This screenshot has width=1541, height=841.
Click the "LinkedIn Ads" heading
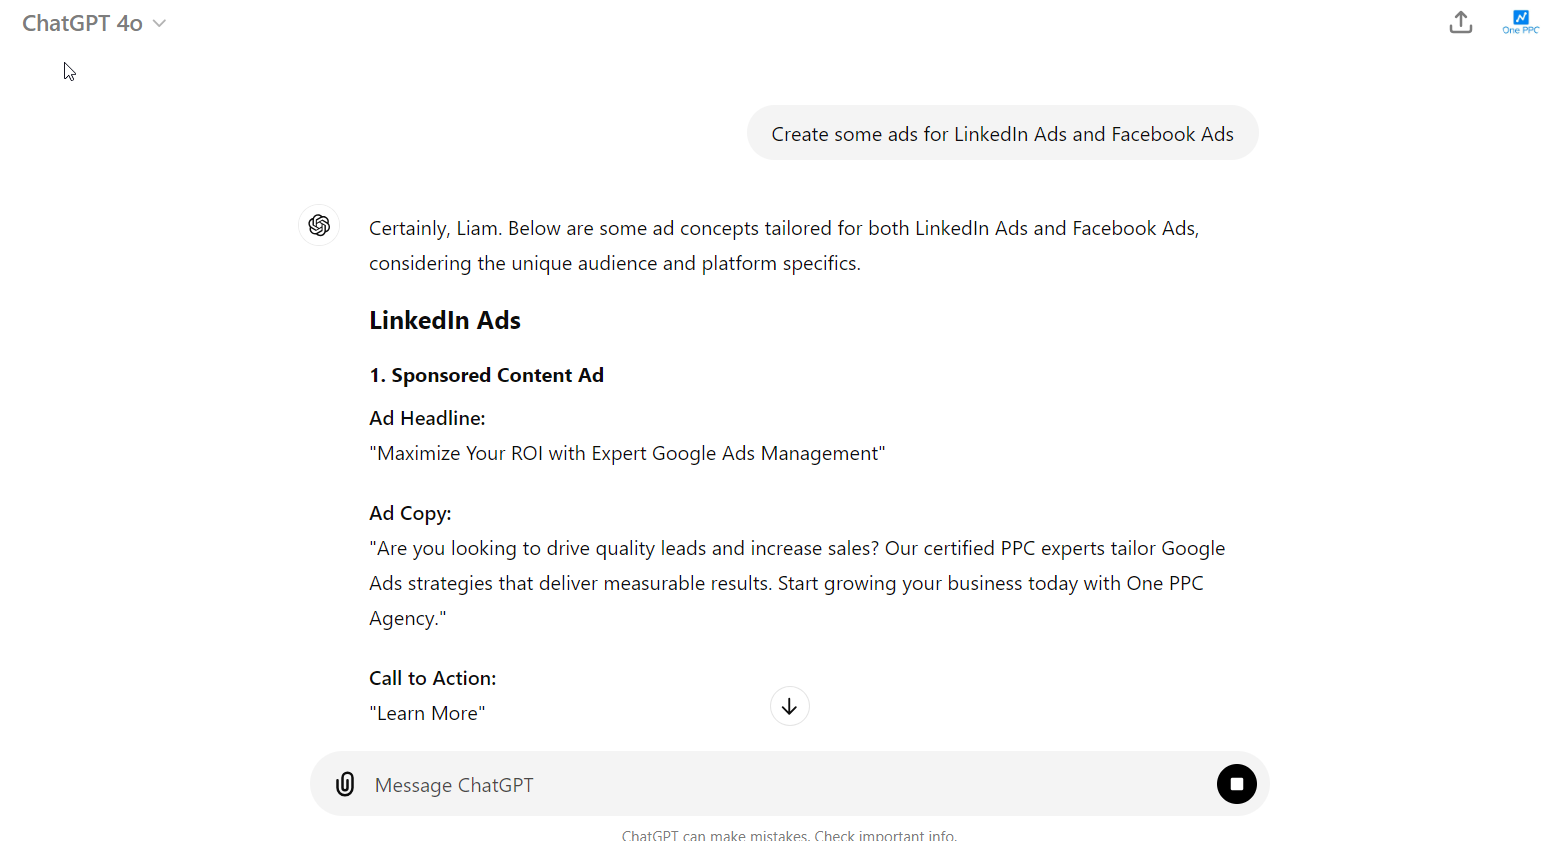(x=445, y=320)
